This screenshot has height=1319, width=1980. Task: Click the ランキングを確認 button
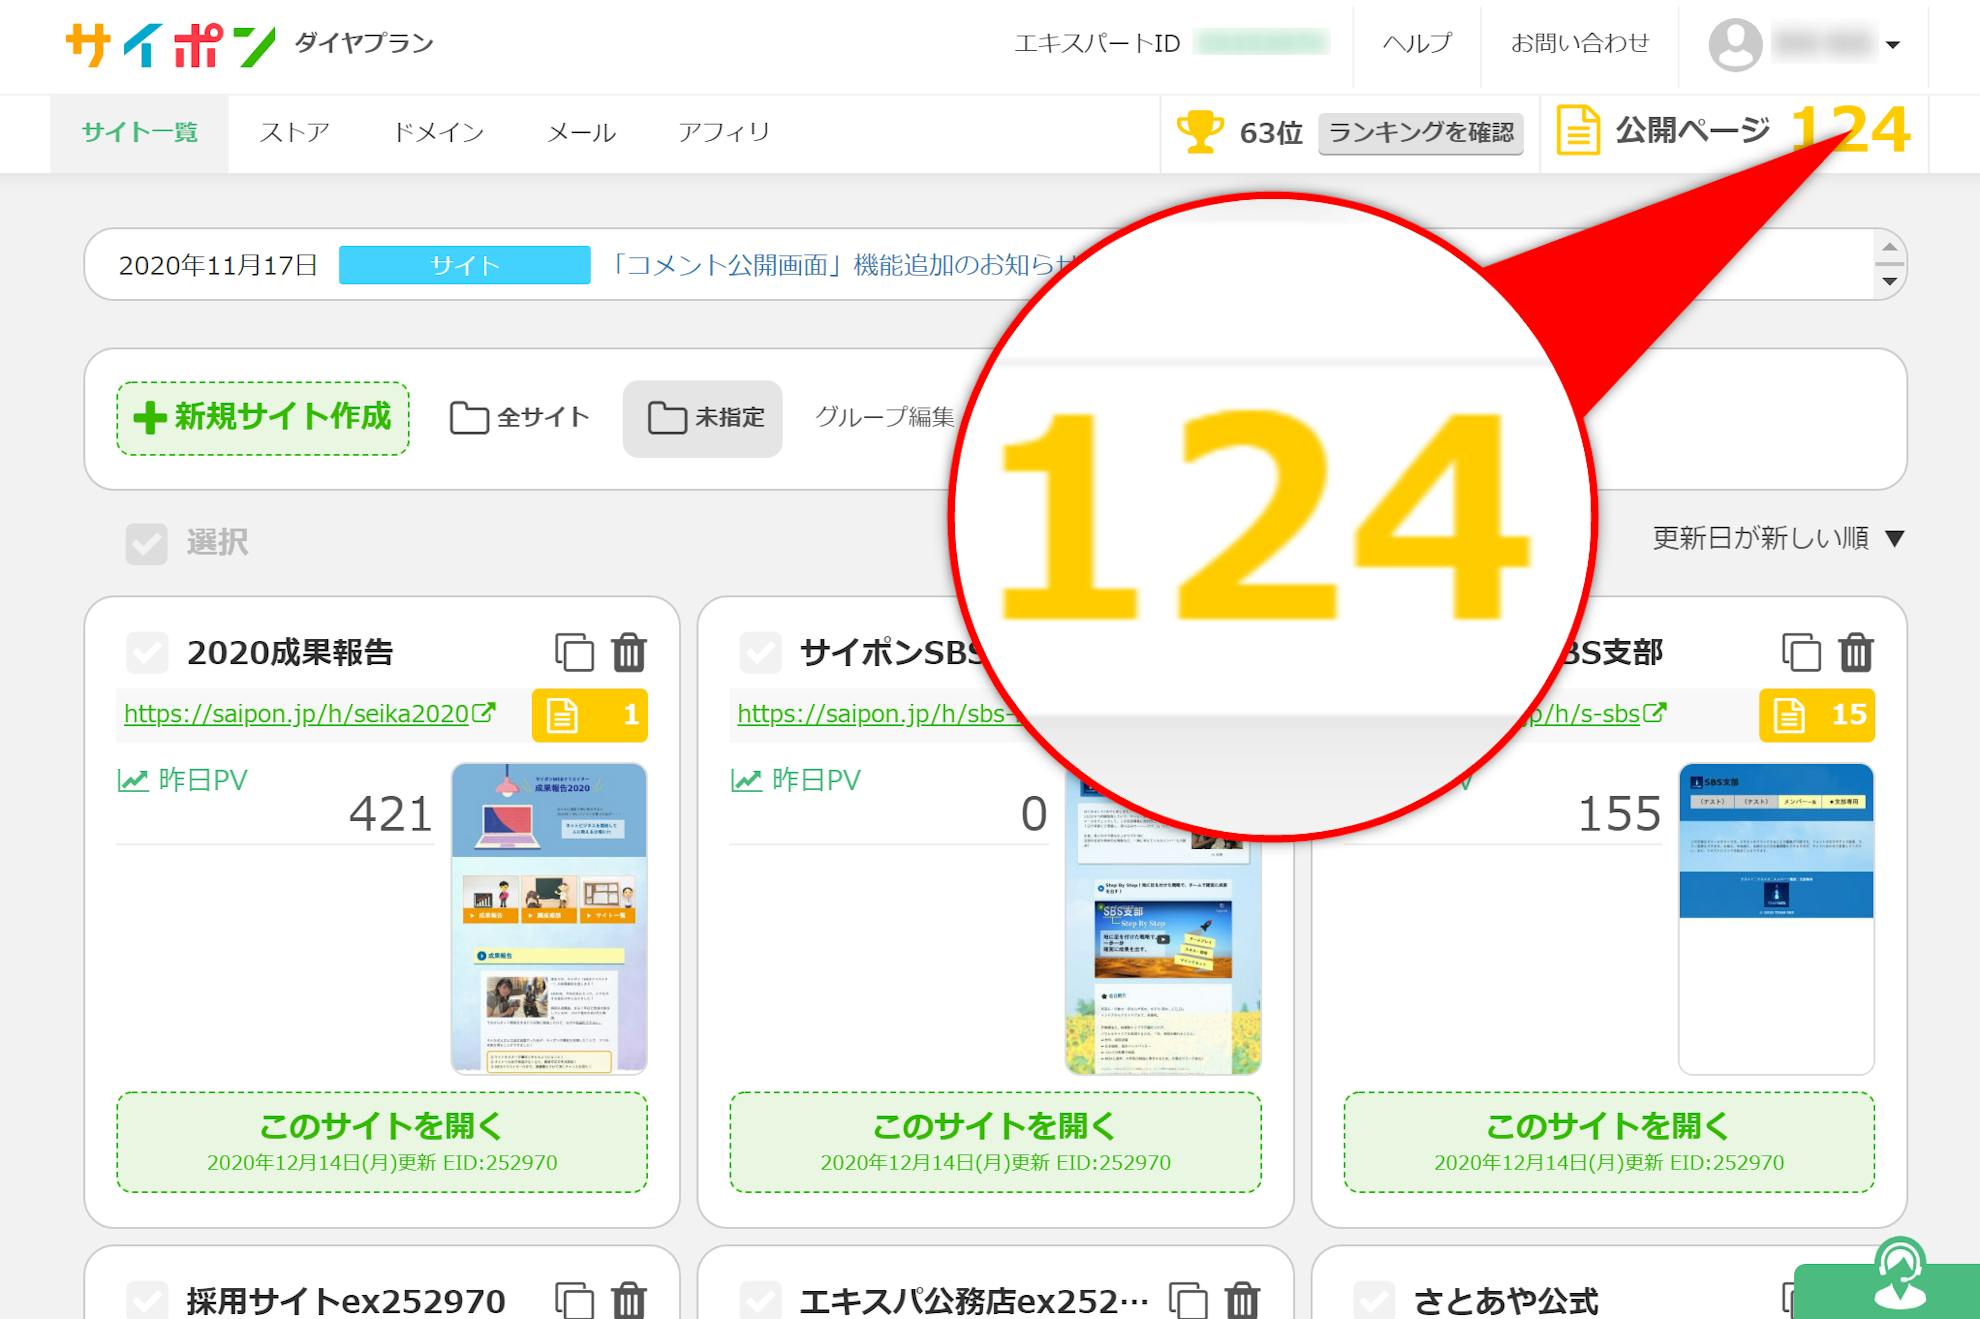(x=1421, y=133)
